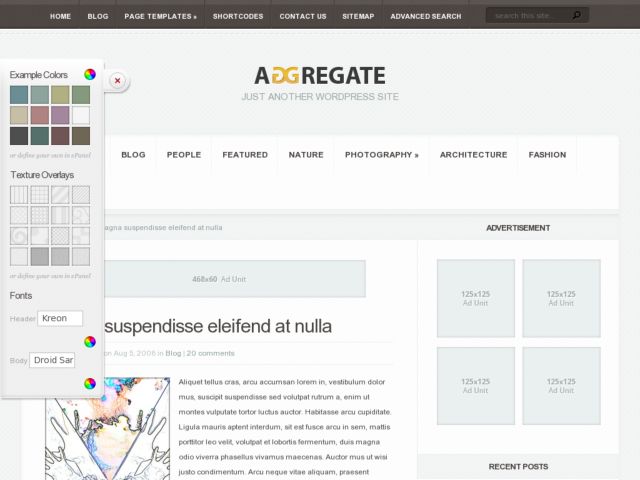Open the Shortcodes menu item
This screenshot has width=640, height=480.
coord(238,16)
